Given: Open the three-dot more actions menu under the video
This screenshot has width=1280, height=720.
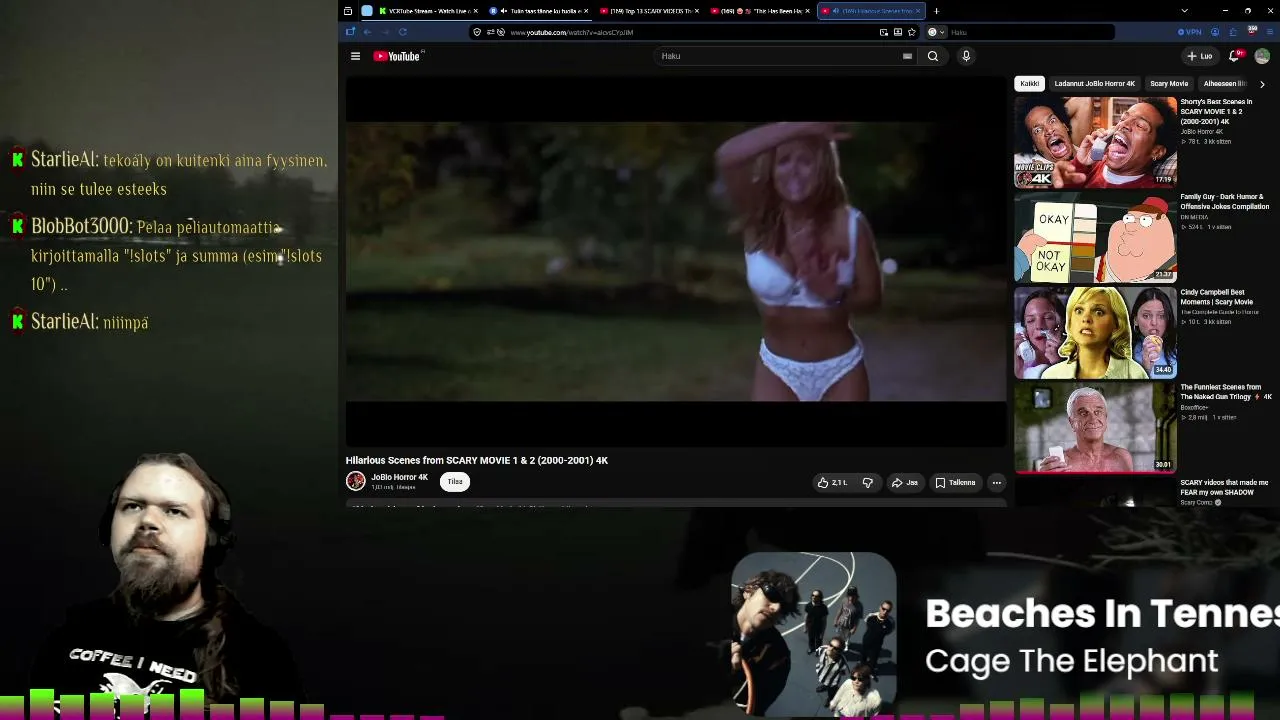Looking at the screenshot, I should coord(996,483).
